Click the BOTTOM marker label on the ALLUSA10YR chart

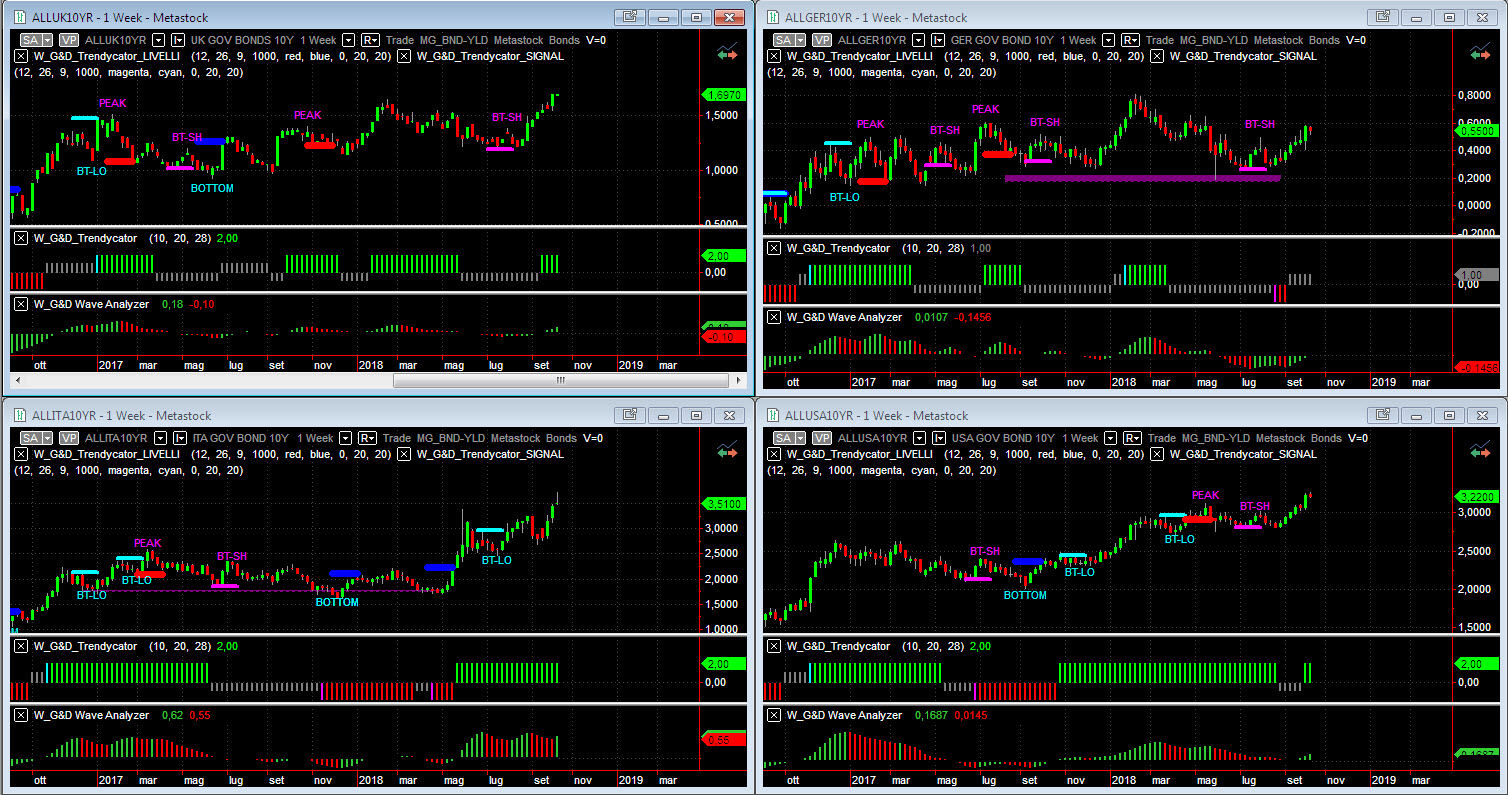point(1025,595)
